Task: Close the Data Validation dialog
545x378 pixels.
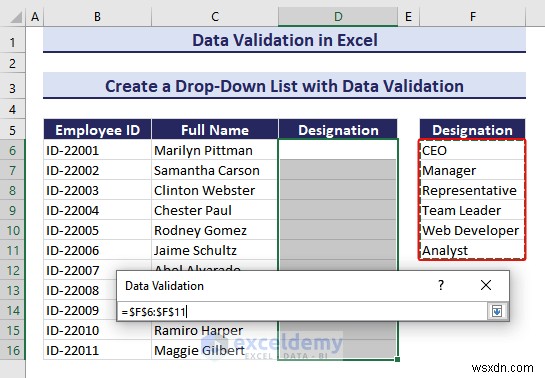Action: tap(486, 285)
